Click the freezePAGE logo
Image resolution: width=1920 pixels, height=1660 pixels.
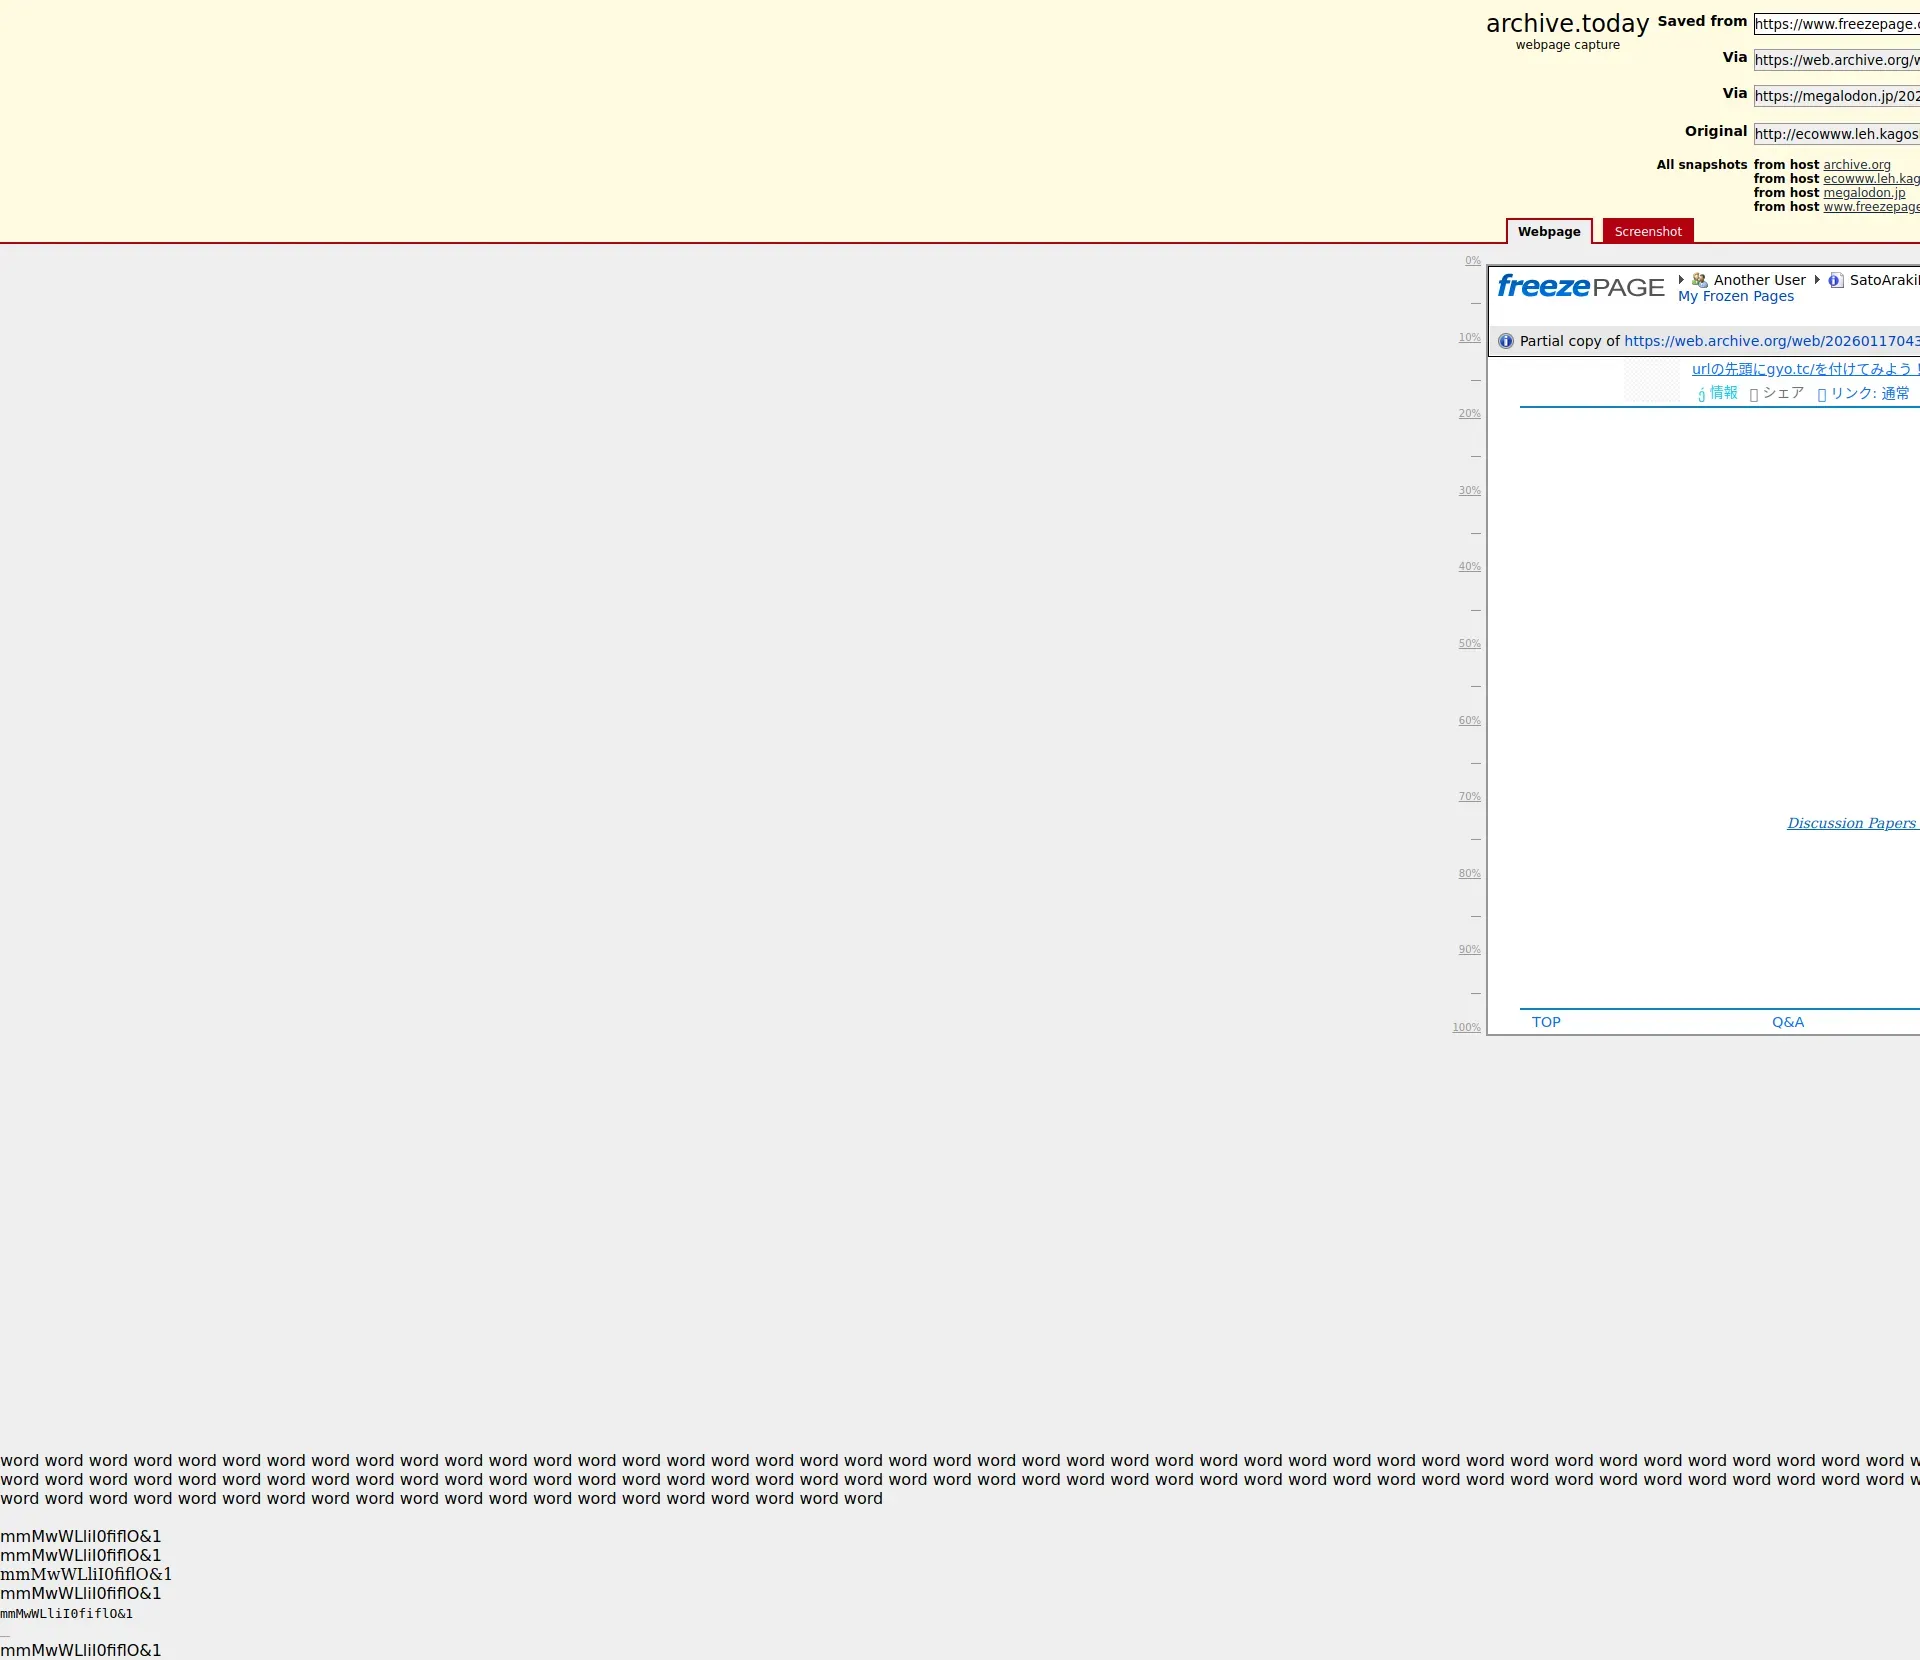pyautogui.click(x=1580, y=287)
